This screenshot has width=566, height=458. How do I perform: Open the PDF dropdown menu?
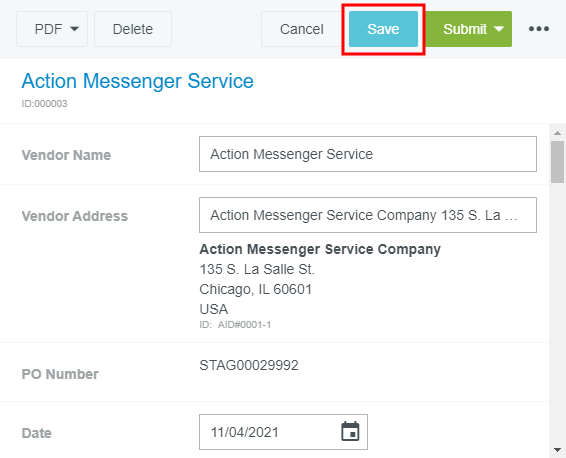[52, 29]
